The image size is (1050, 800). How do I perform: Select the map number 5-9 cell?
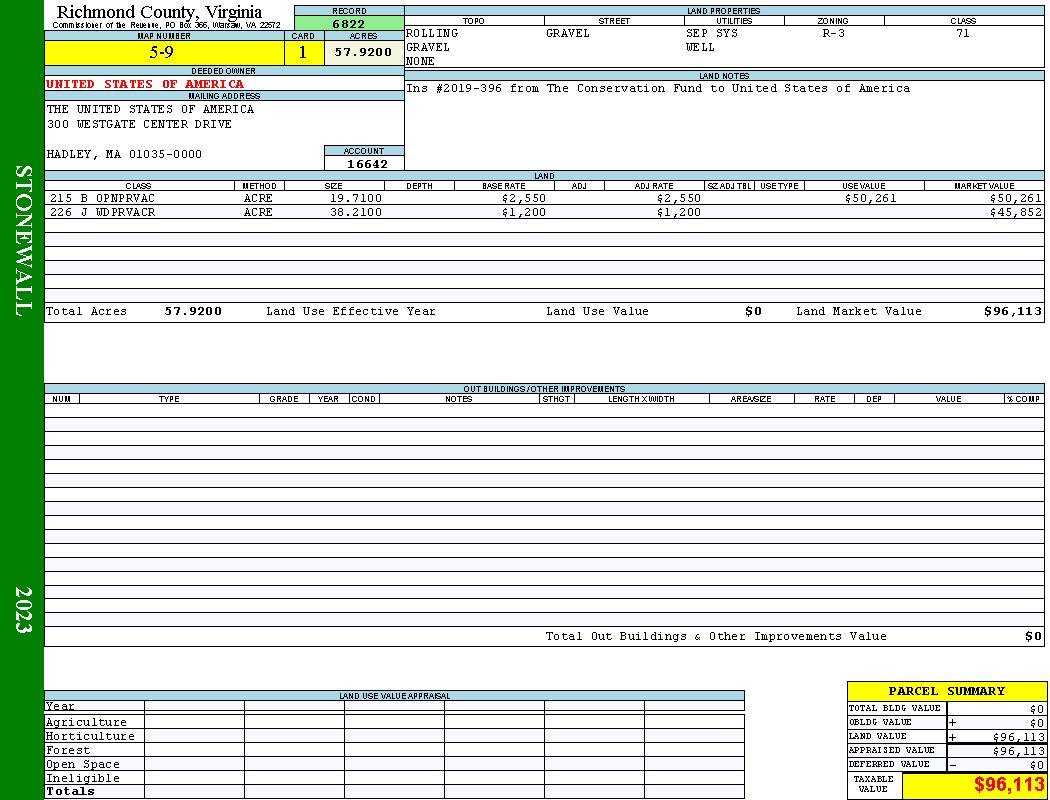(164, 52)
